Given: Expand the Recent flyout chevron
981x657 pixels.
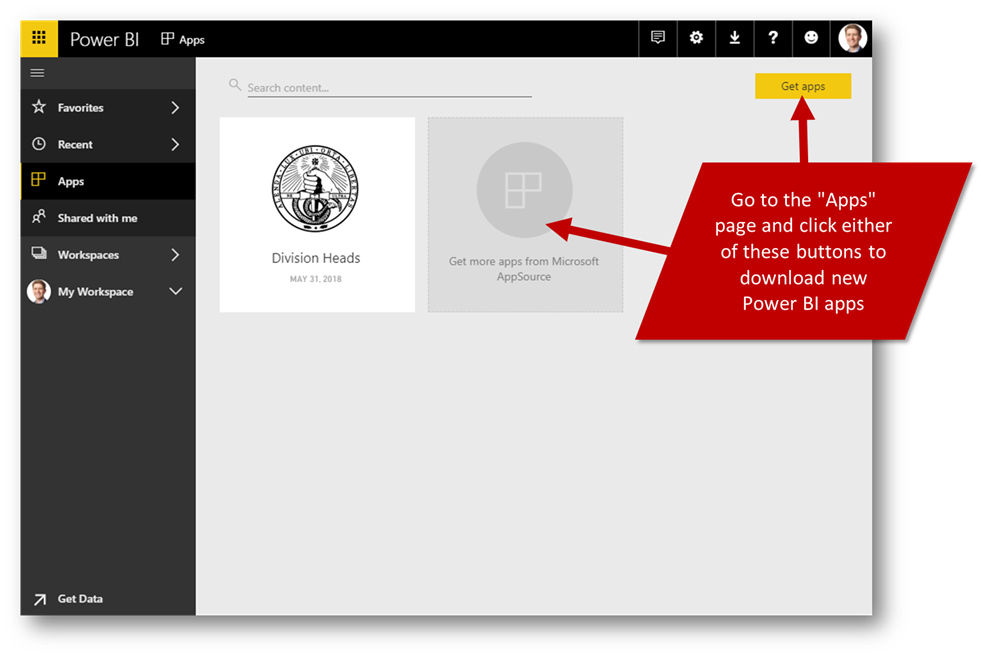Looking at the screenshot, I should (x=175, y=145).
